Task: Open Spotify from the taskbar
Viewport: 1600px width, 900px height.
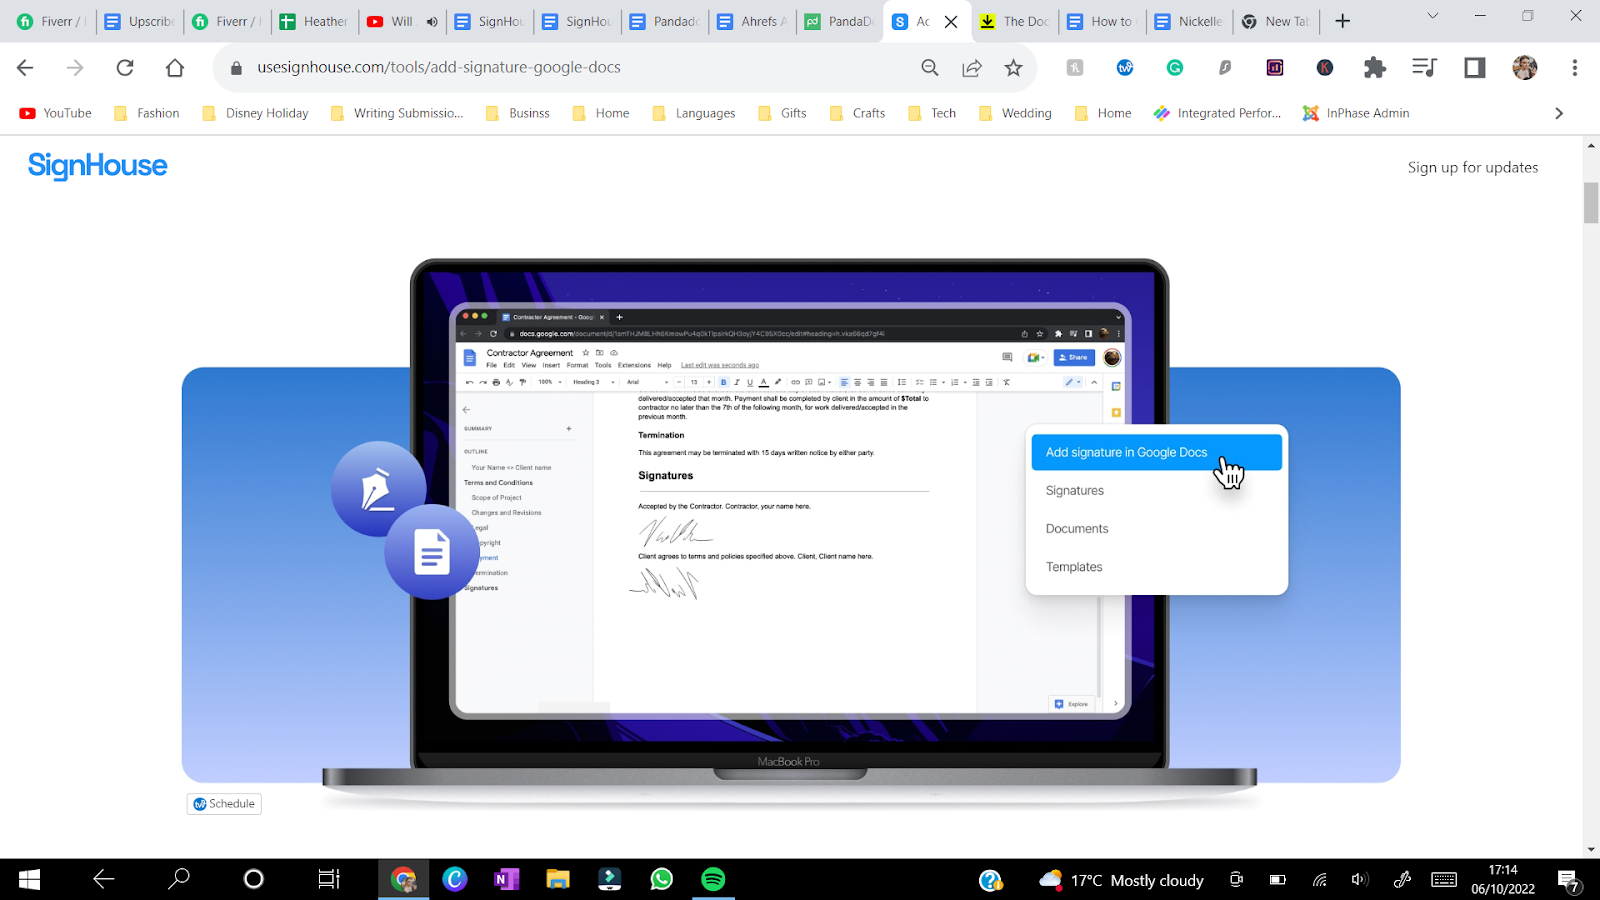Action: pyautogui.click(x=714, y=879)
